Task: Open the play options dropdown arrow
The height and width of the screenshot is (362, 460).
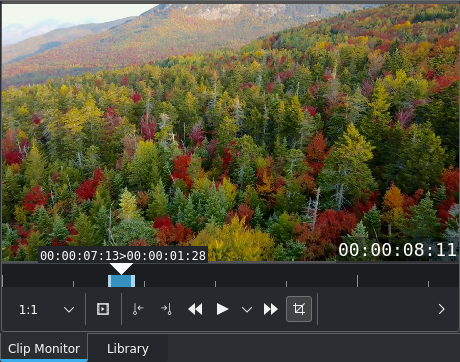Action: [x=247, y=310]
